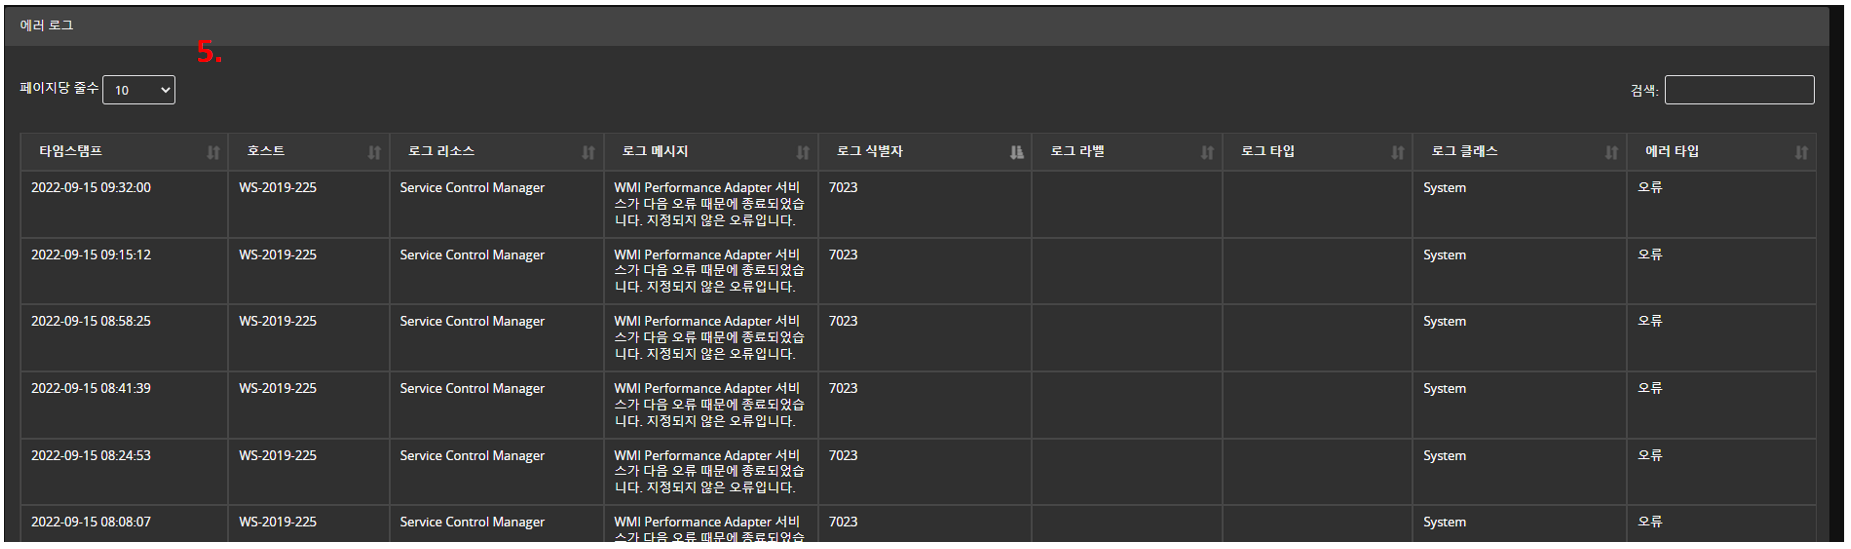Click WS-2019-225 host in the 08:58:25 row
Image resolution: width=1851 pixels, height=549 pixels.
[x=278, y=321]
